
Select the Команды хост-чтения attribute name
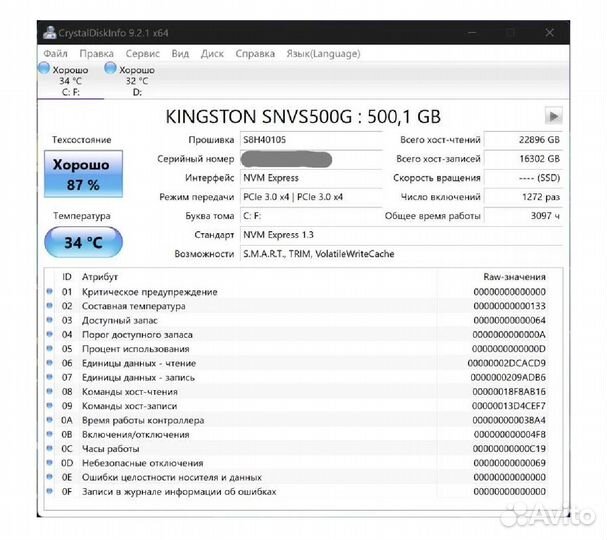(x=130, y=392)
